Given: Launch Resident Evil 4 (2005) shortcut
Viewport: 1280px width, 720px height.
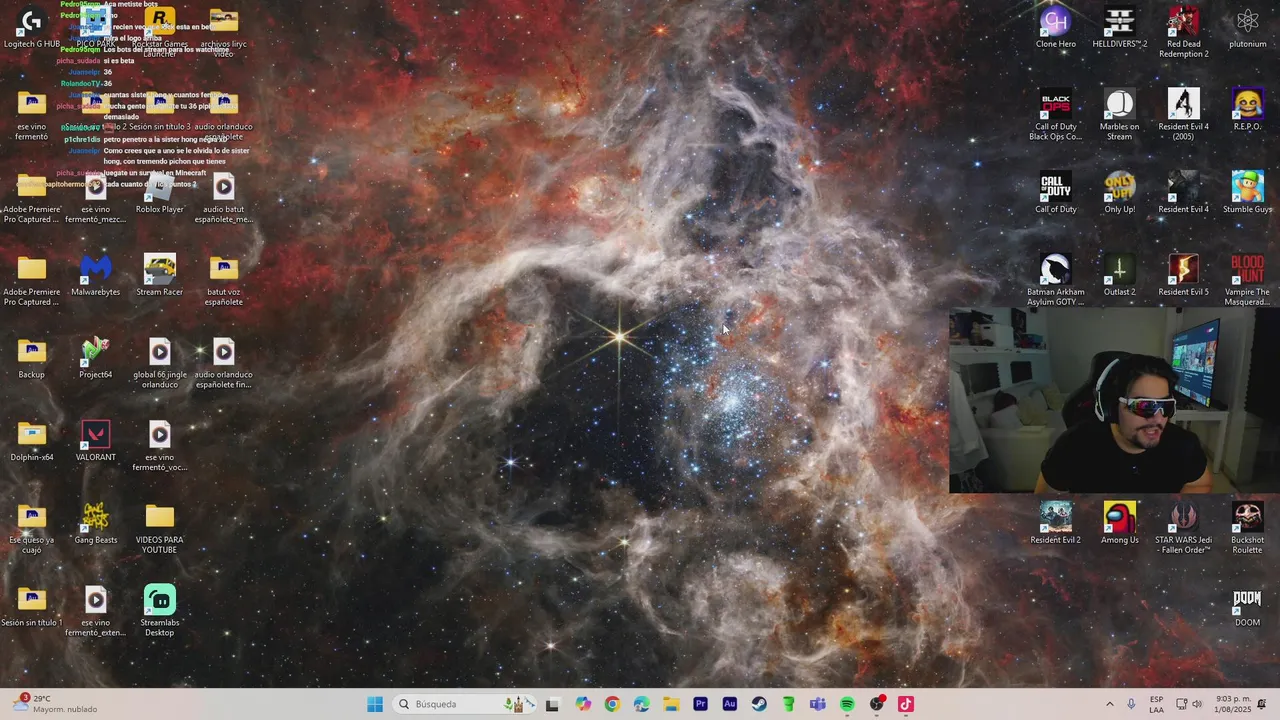Looking at the screenshot, I should (1184, 116).
